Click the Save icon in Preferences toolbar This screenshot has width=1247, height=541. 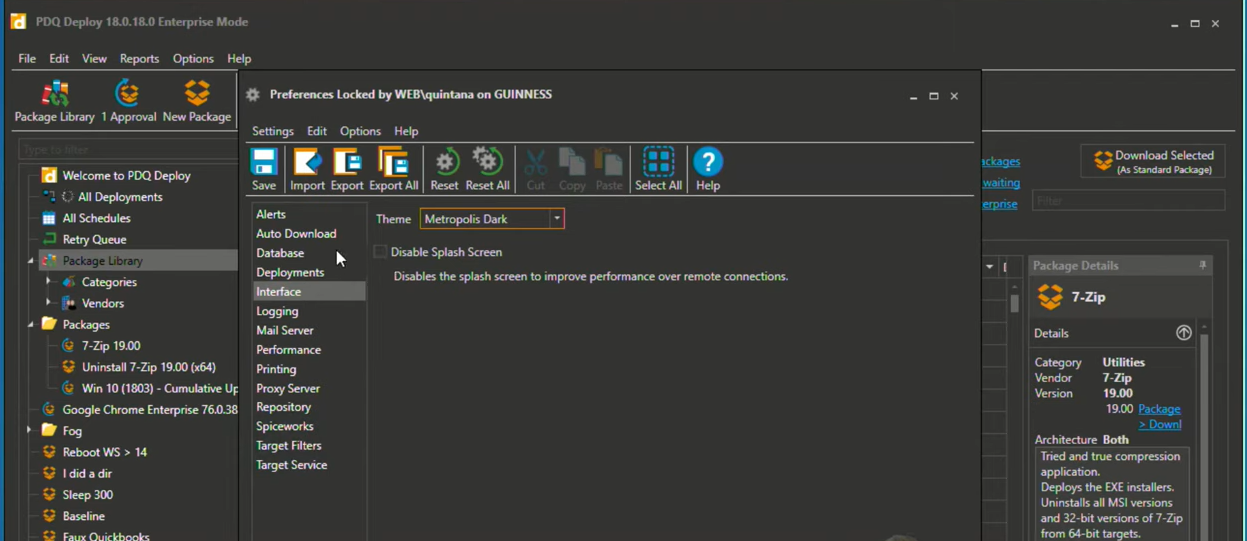(x=264, y=168)
